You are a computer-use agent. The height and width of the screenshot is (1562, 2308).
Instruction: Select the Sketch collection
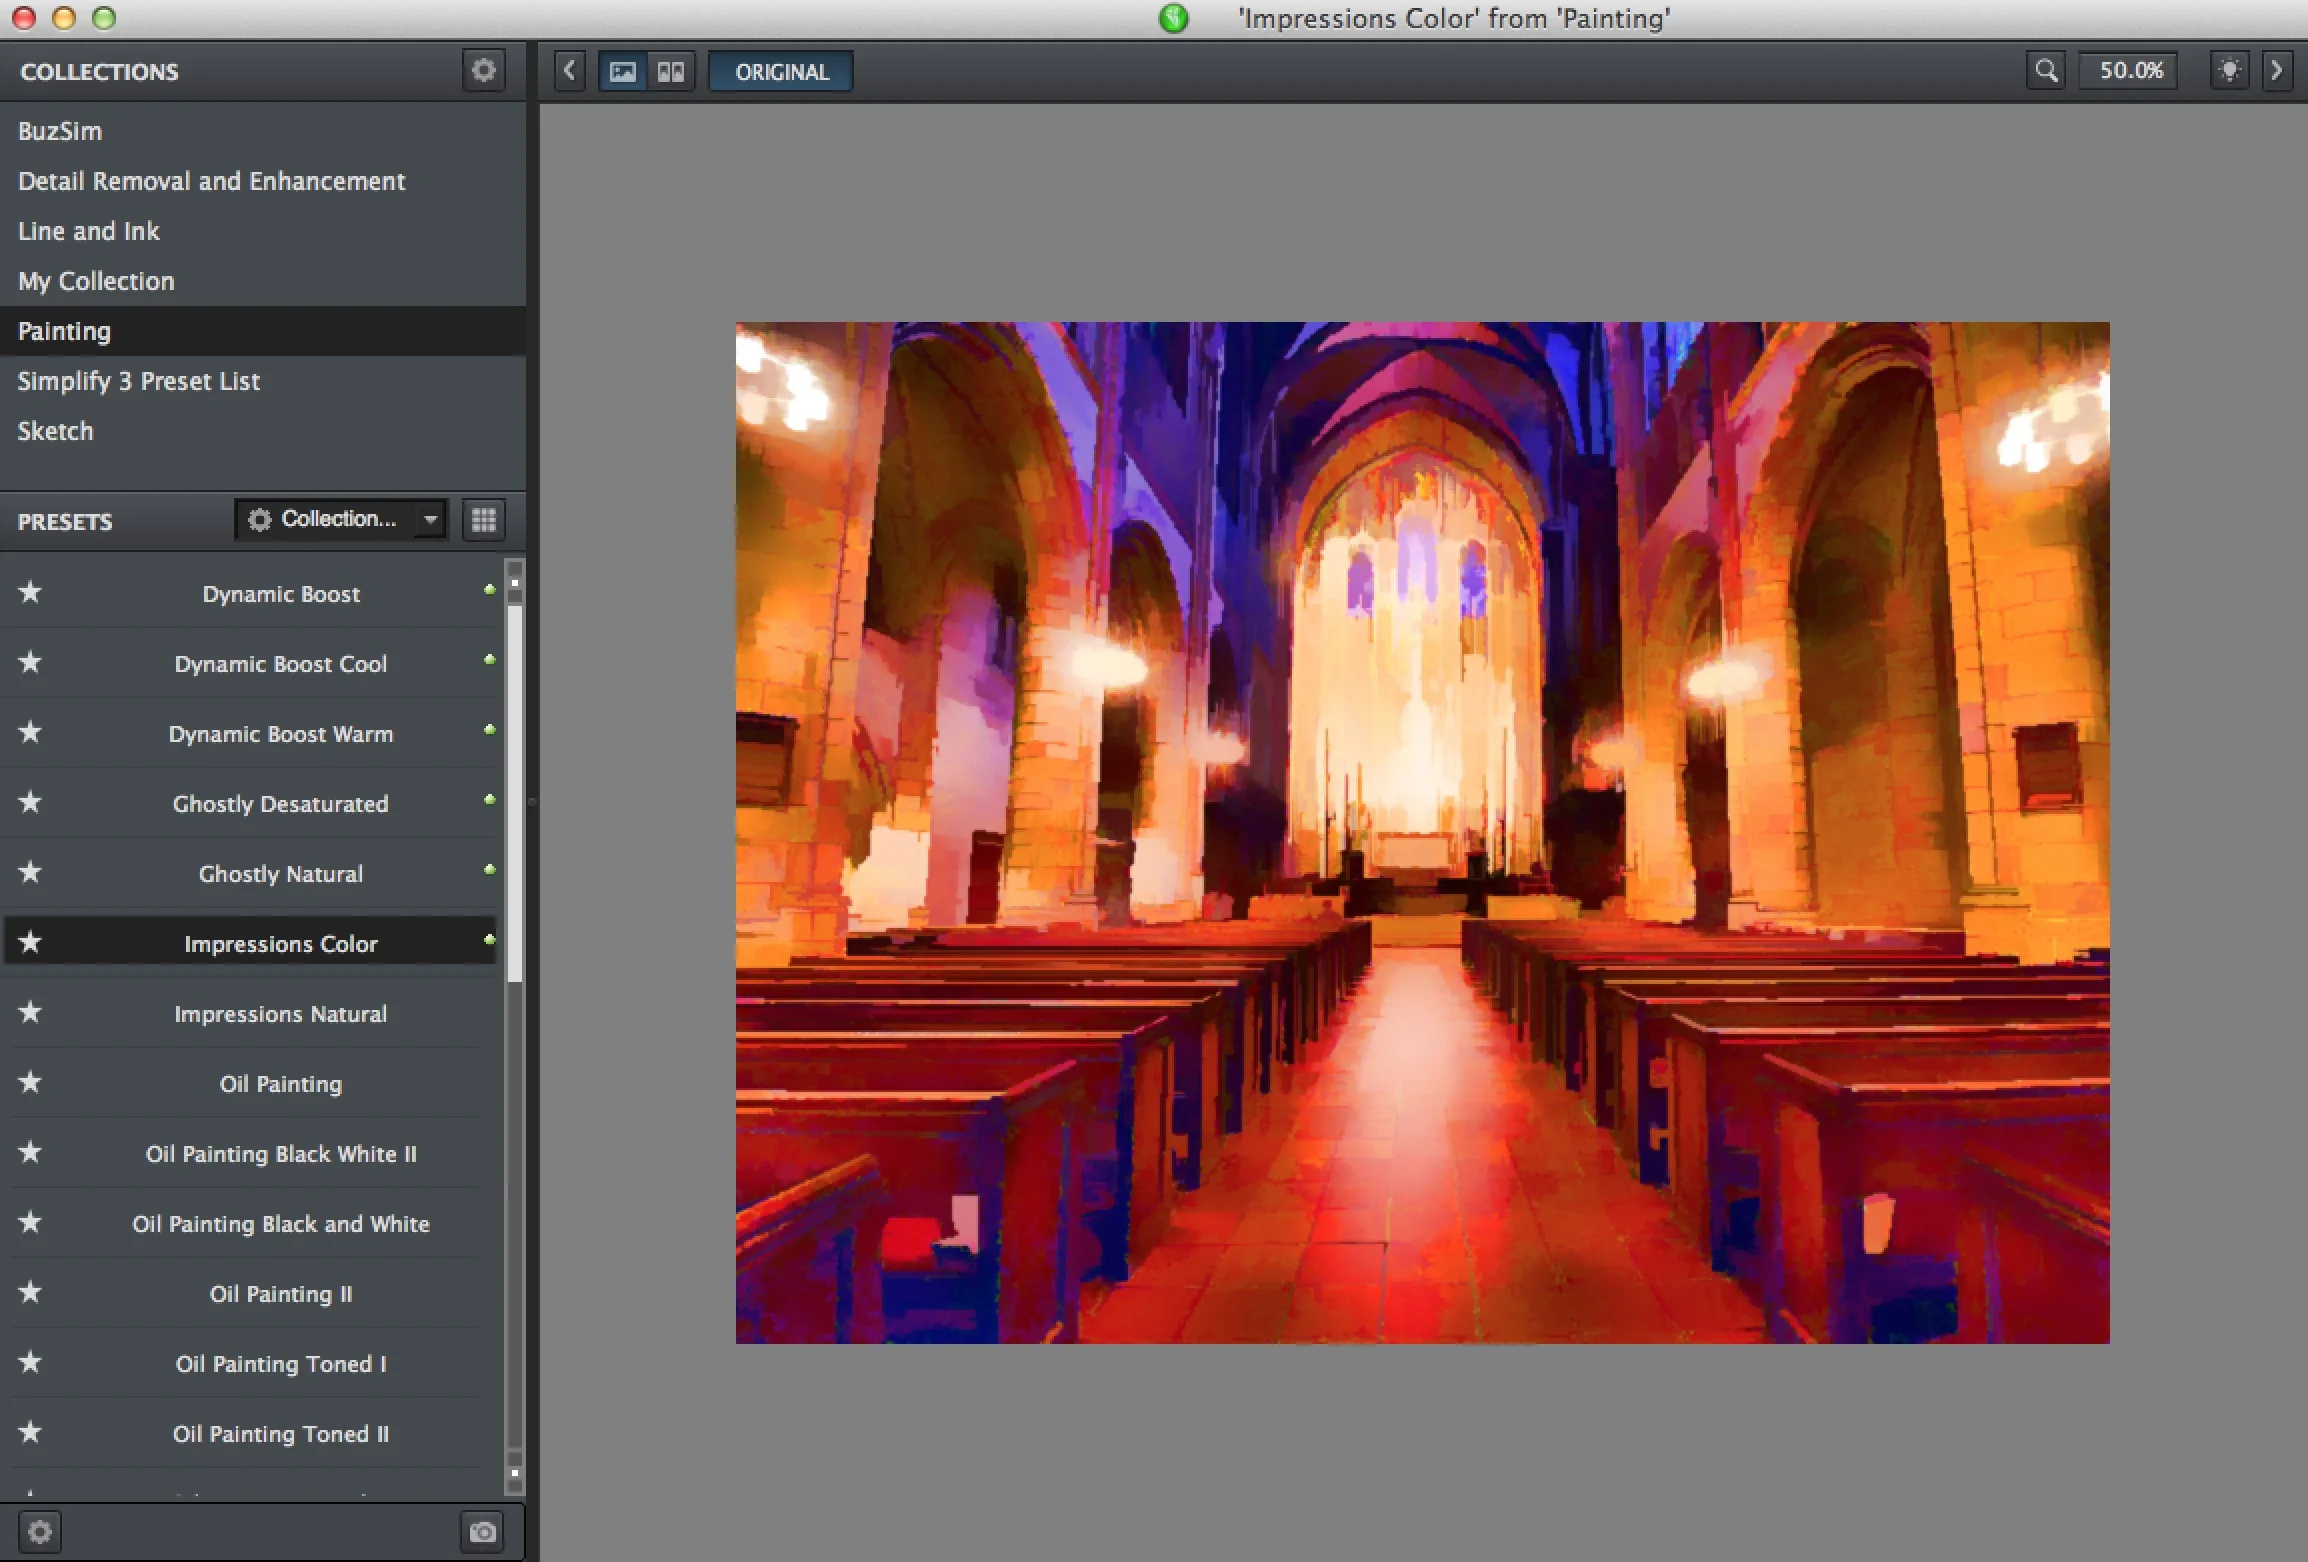[262, 431]
